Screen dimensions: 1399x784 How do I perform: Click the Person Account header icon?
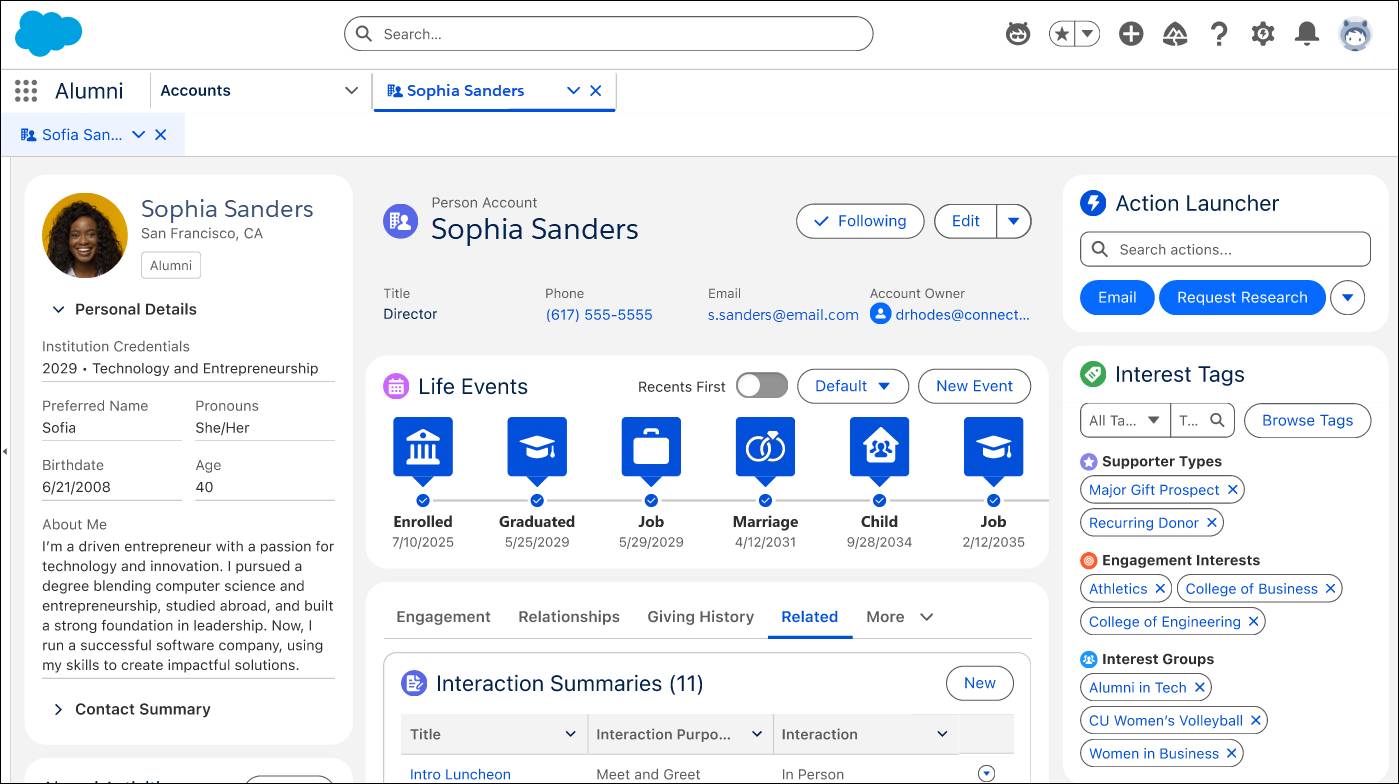click(x=400, y=221)
